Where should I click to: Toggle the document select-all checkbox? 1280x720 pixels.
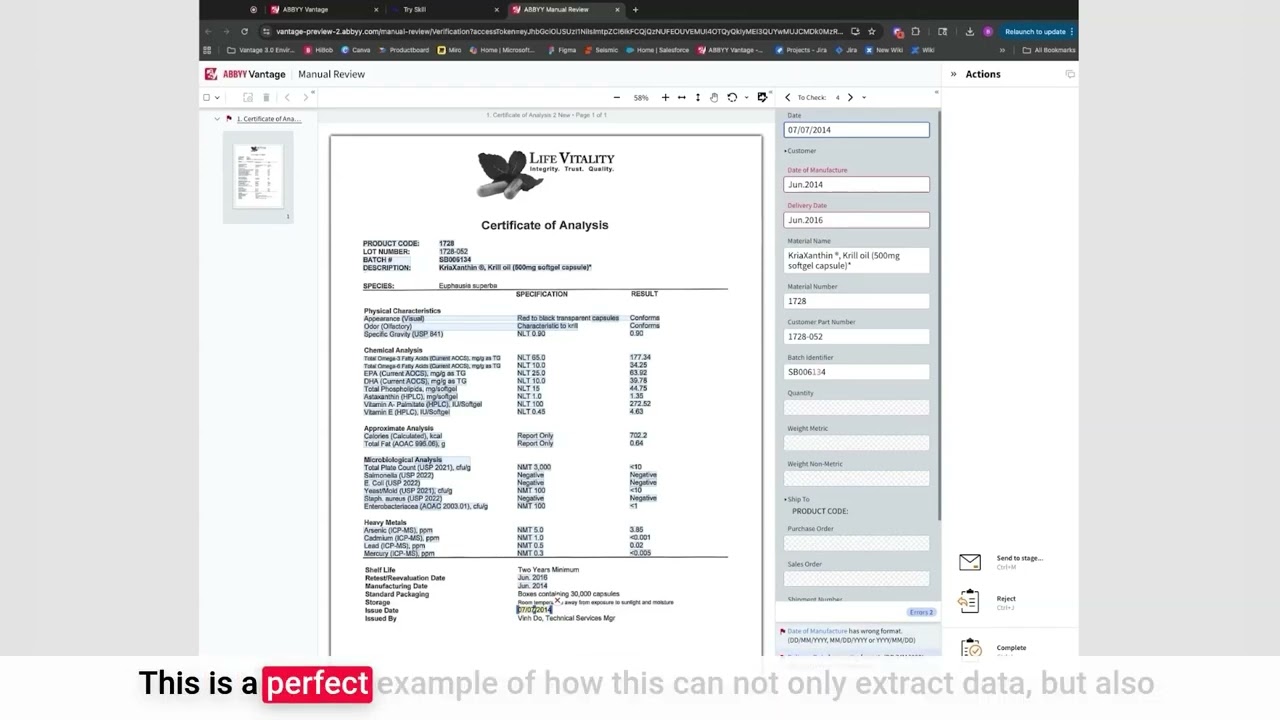(x=207, y=97)
